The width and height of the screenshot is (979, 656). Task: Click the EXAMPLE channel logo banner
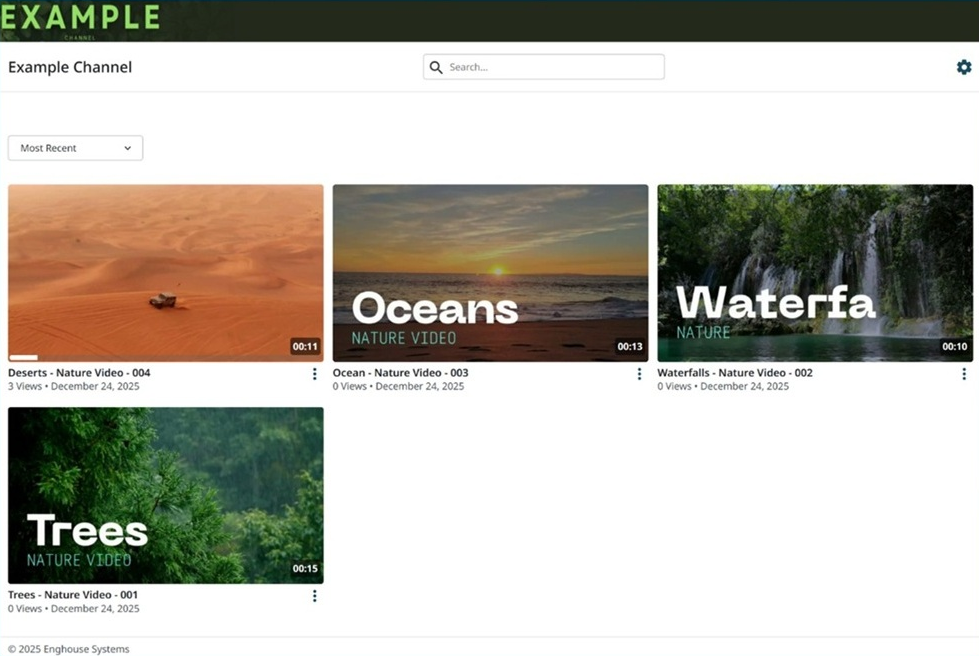pos(80,18)
